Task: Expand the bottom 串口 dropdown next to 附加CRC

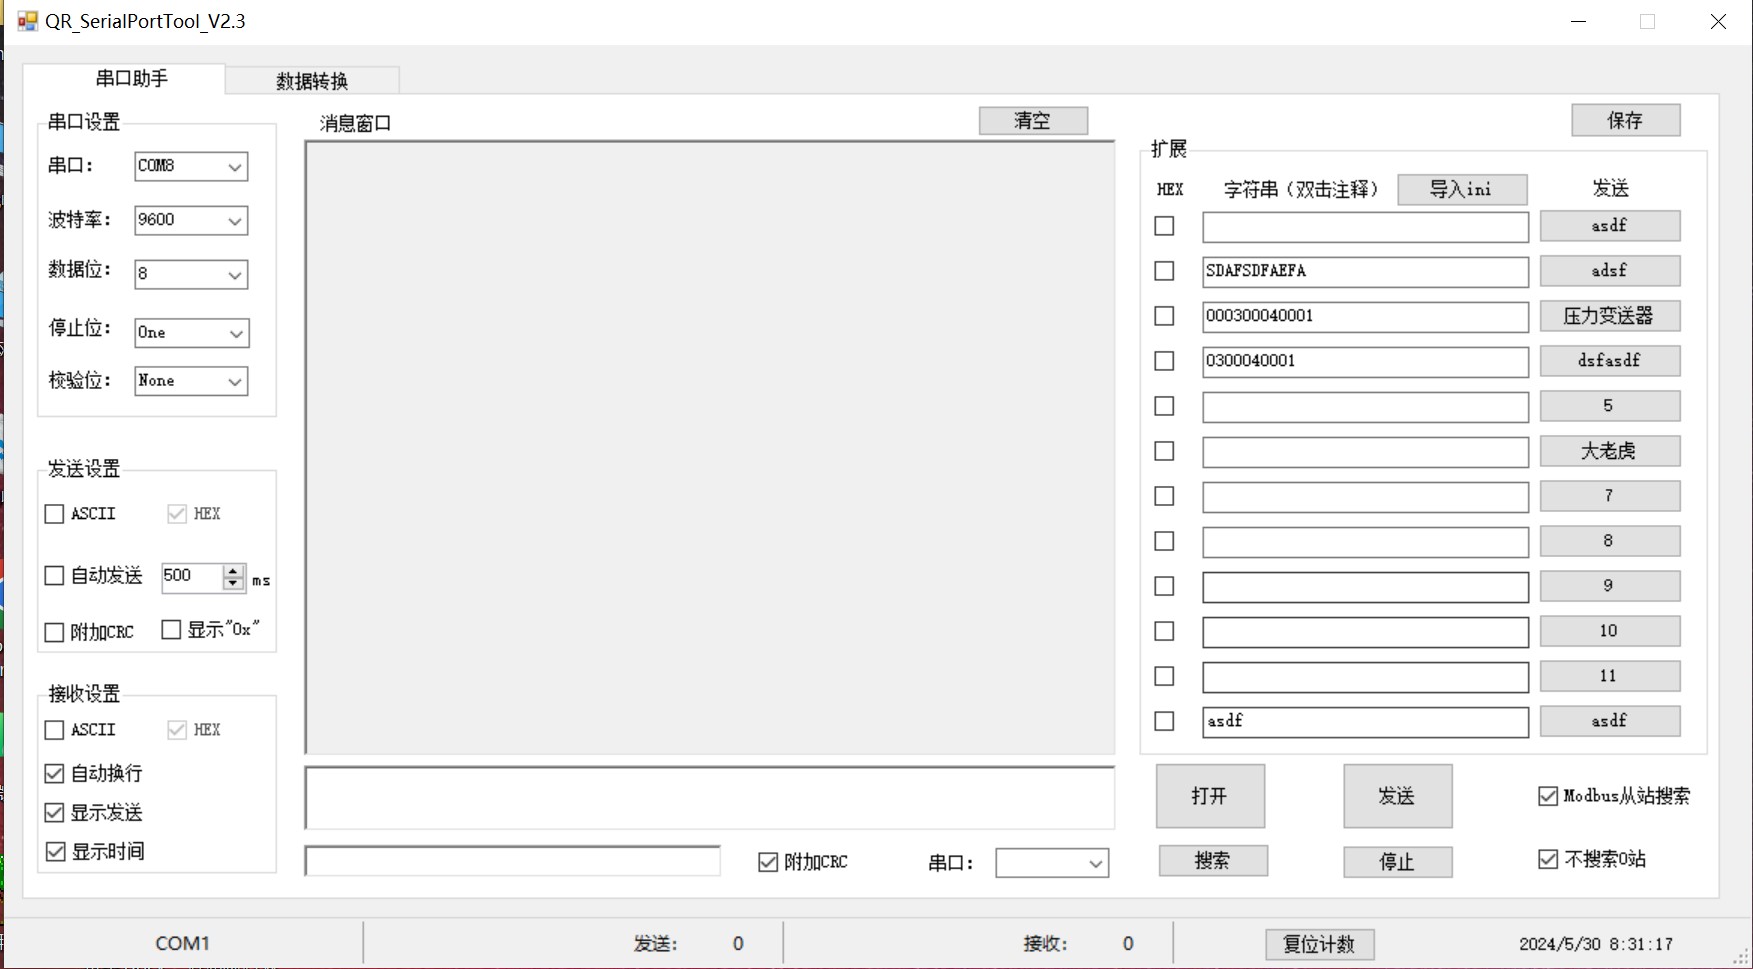Action: click(1096, 863)
